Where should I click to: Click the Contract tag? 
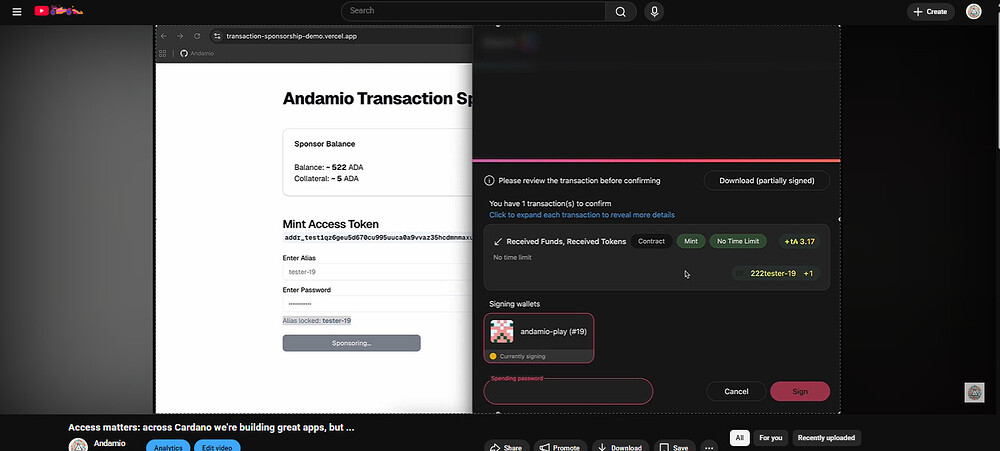651,241
